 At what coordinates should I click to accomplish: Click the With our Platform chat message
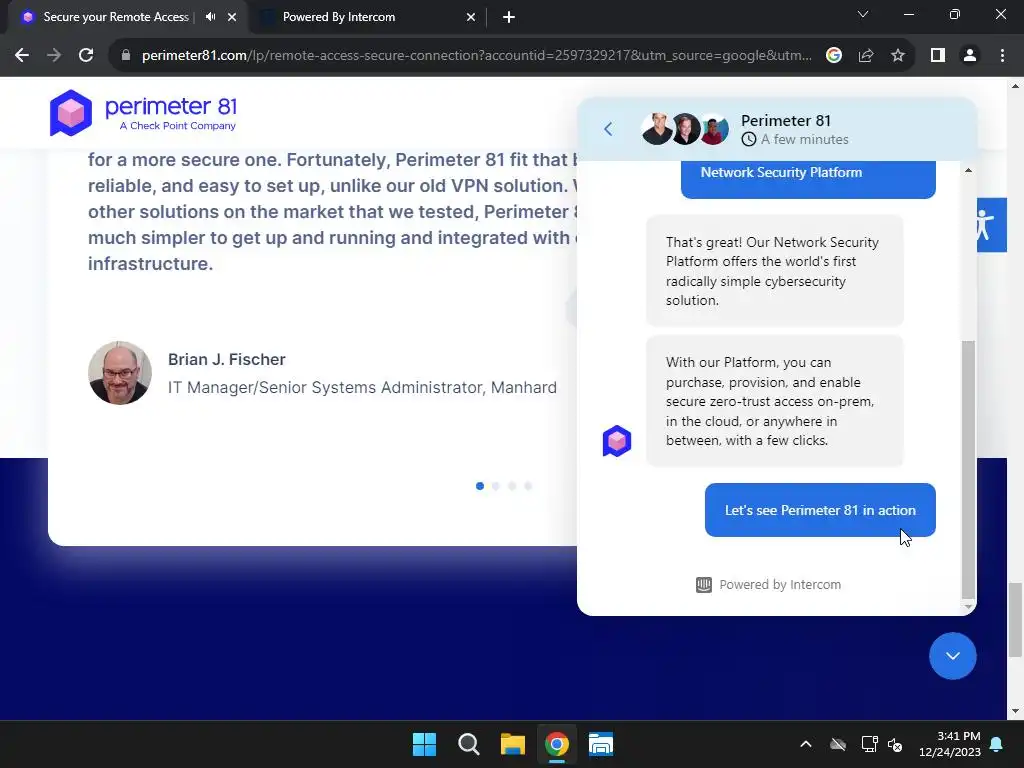tap(775, 401)
